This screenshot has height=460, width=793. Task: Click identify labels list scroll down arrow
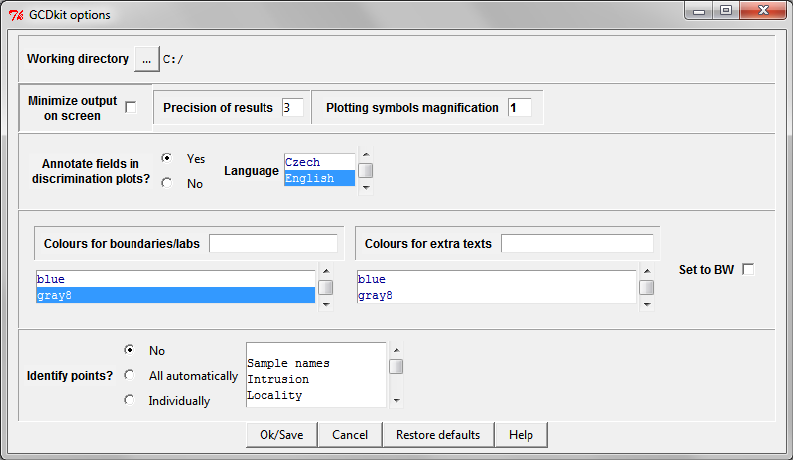pos(396,400)
